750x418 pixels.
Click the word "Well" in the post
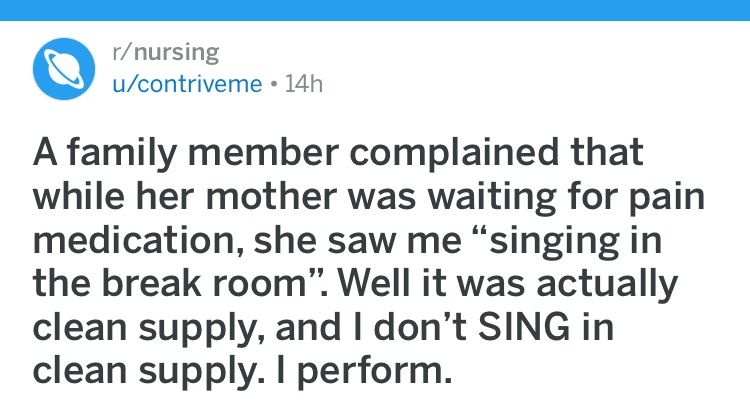click(x=375, y=283)
